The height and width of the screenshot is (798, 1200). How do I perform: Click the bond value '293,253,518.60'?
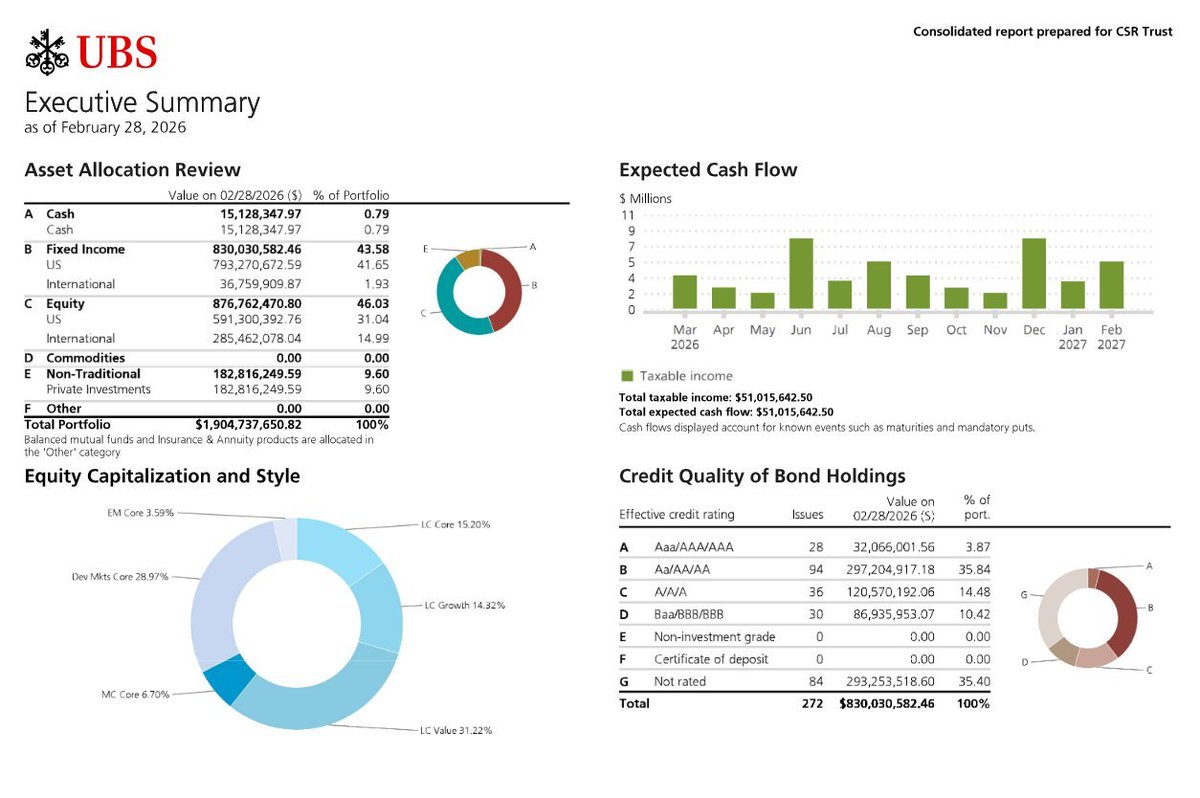click(x=889, y=682)
